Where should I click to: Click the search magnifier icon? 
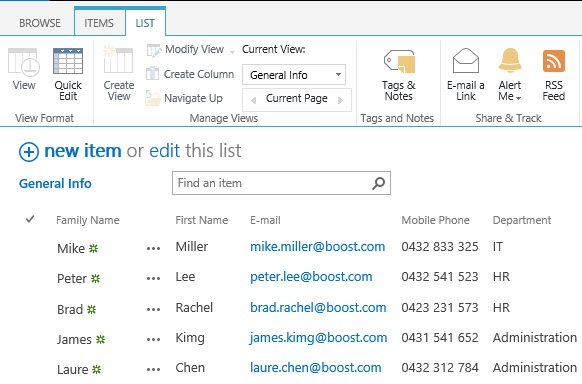coord(378,183)
